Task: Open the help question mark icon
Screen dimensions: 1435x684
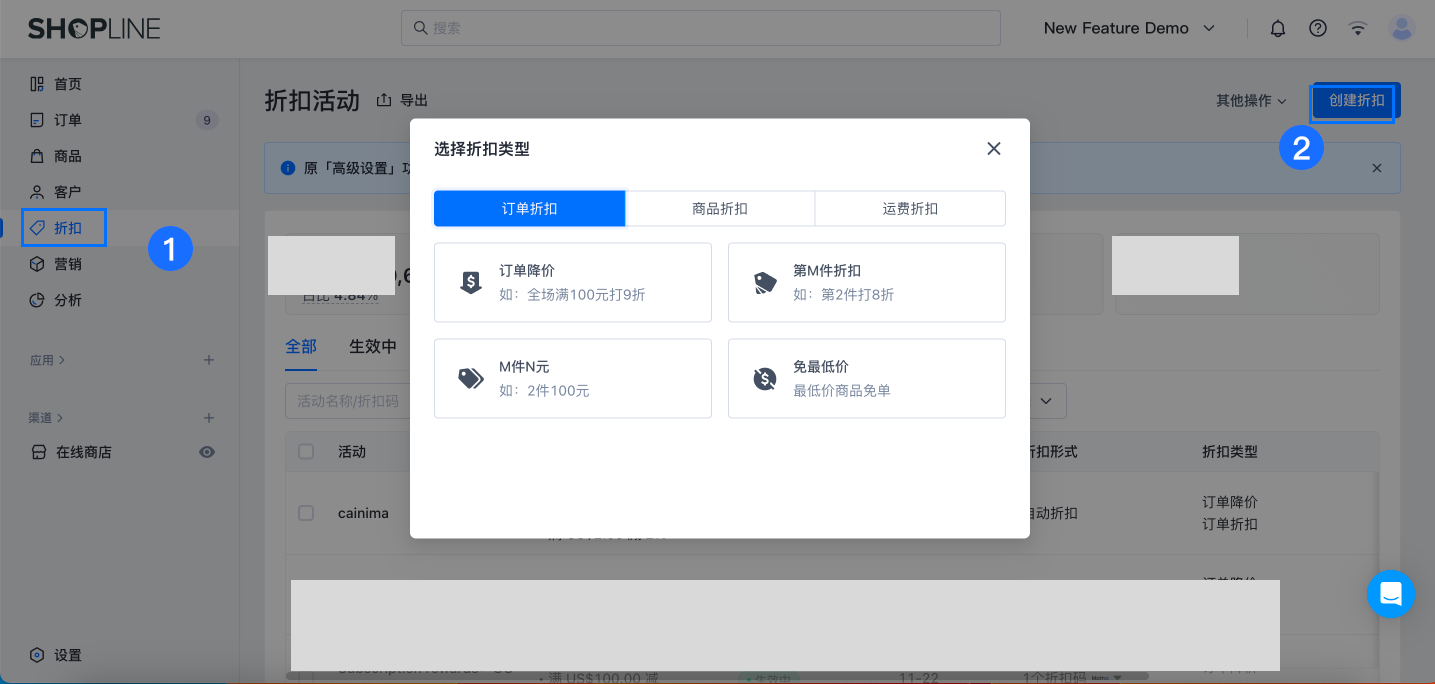Action: [1318, 28]
